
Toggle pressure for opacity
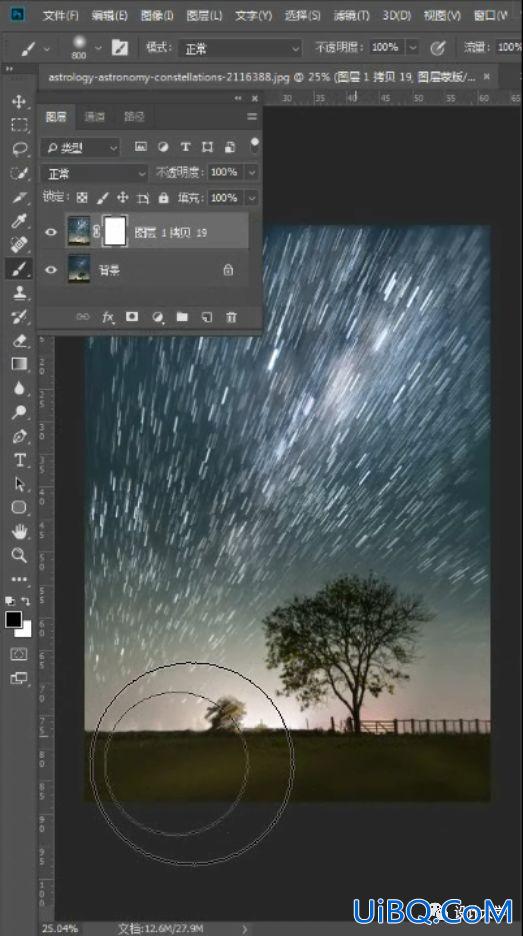438,48
